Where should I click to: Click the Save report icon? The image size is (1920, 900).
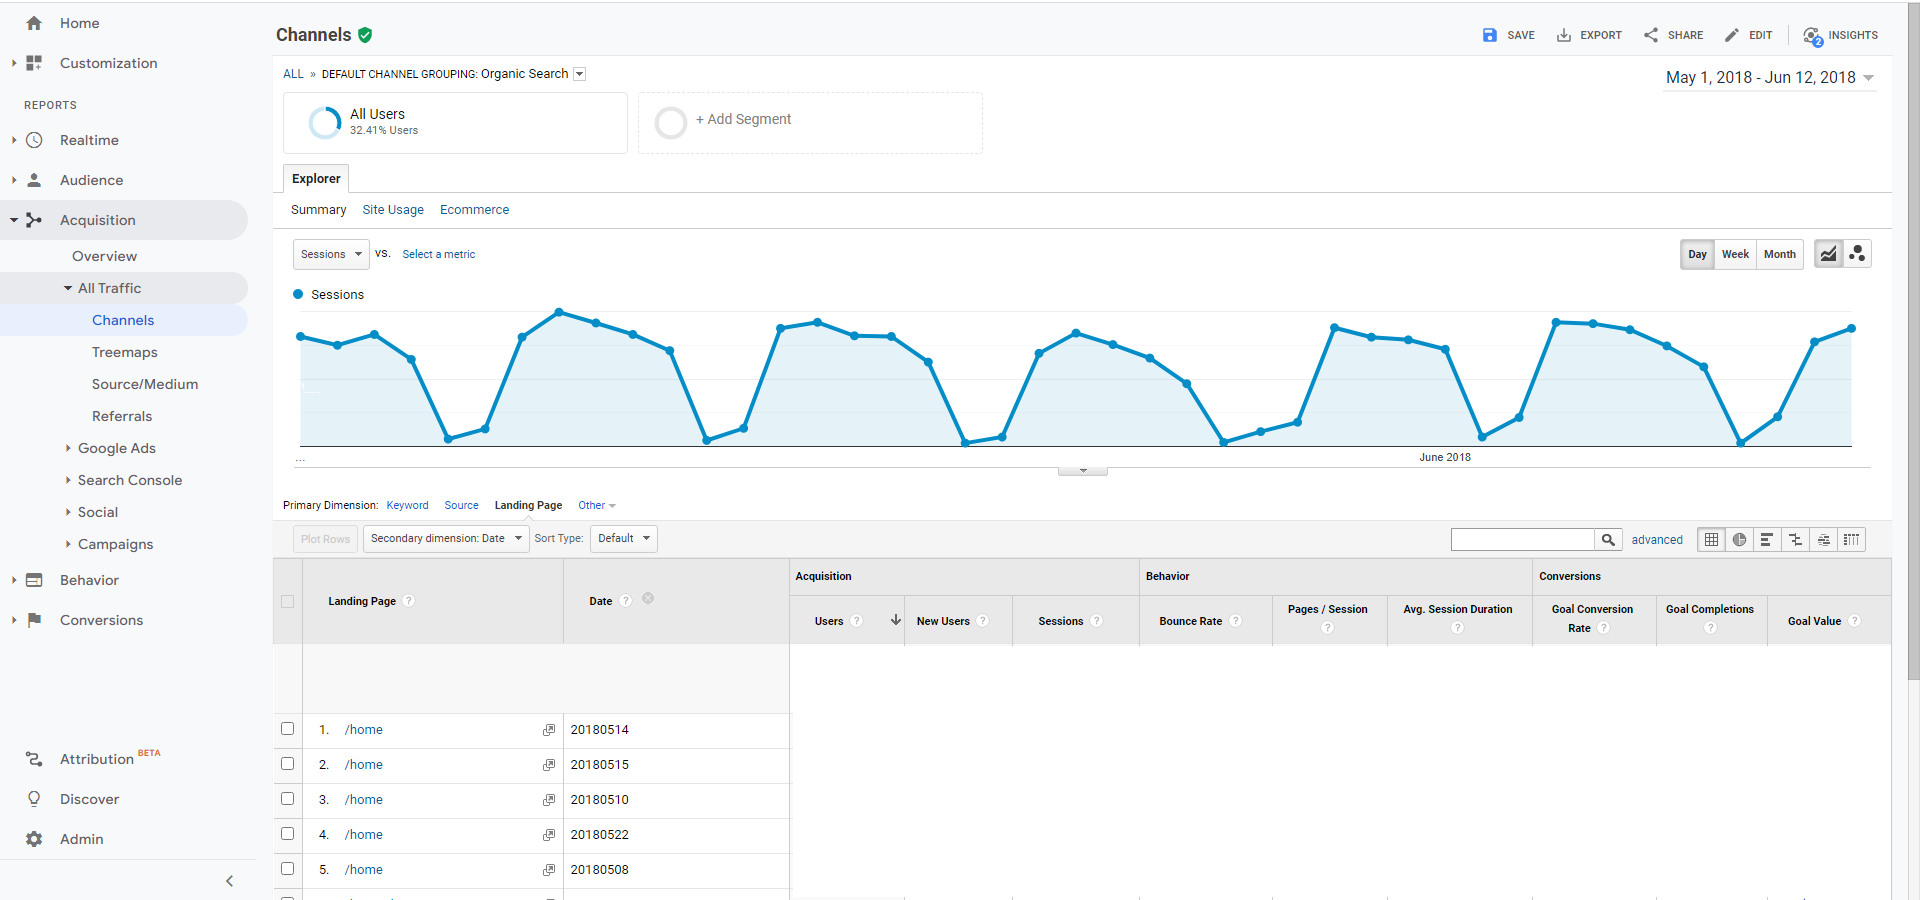click(1490, 35)
